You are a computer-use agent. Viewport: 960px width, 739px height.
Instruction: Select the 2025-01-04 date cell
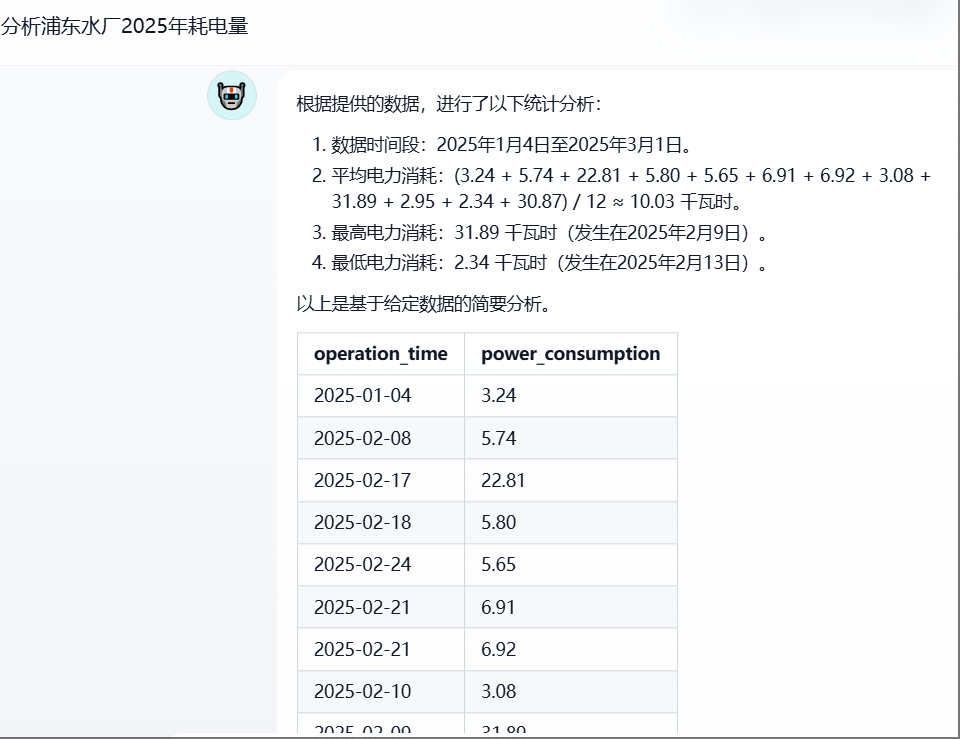362,396
